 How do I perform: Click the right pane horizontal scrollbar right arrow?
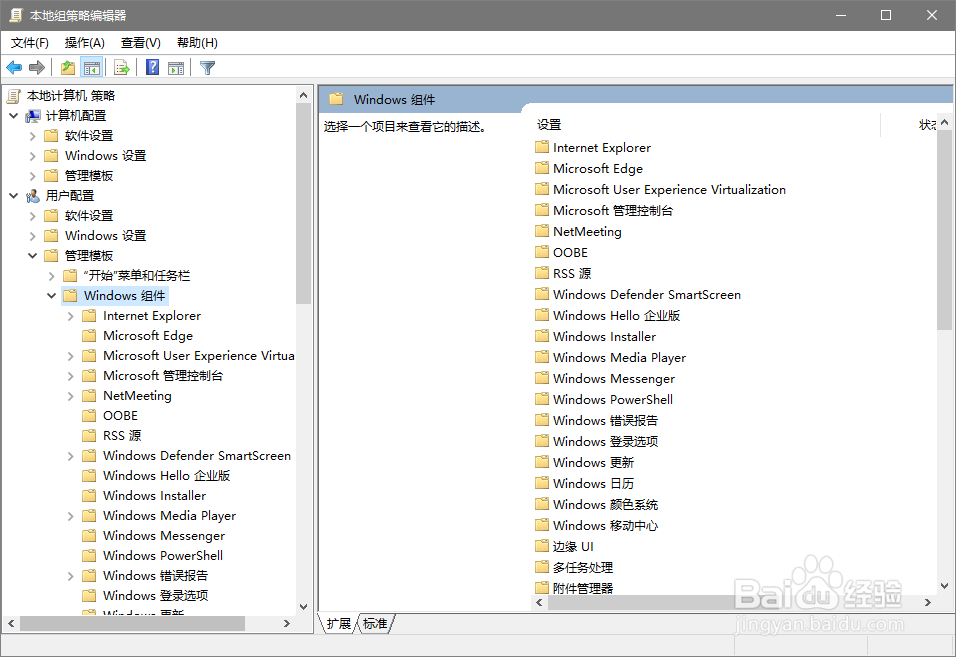tap(927, 602)
